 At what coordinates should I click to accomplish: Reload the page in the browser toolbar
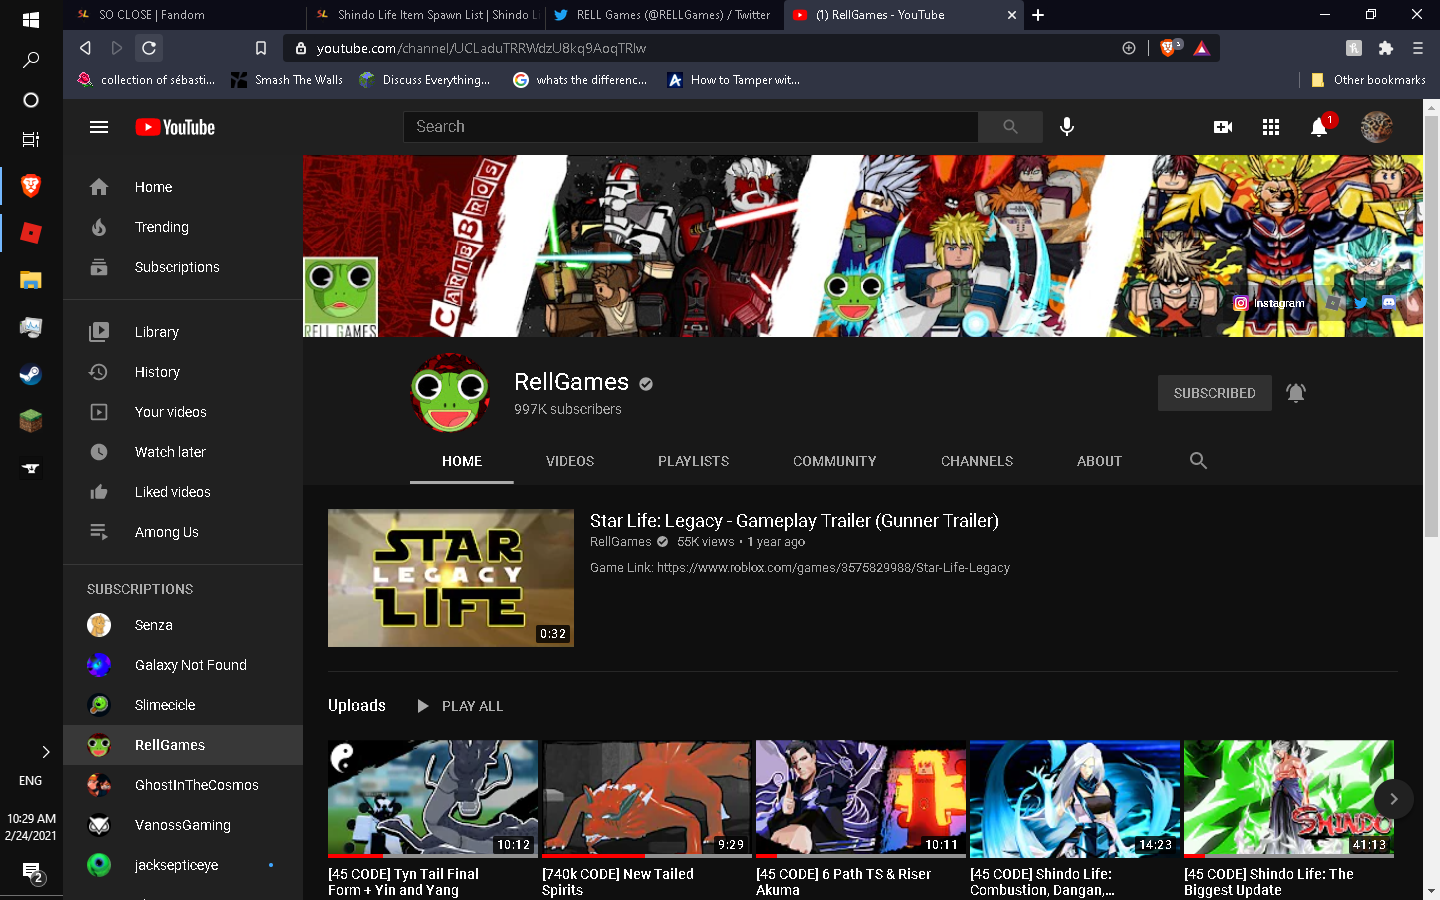[149, 48]
